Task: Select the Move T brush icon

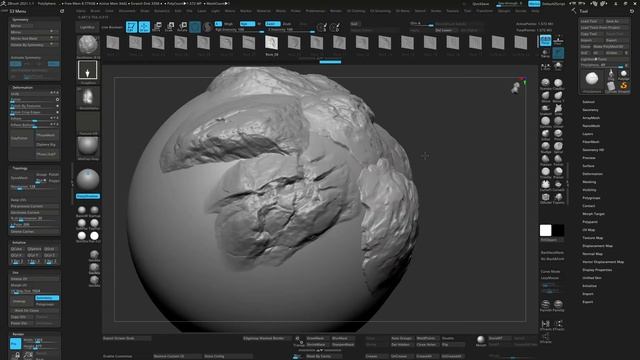Action: pyautogui.click(x=558, y=96)
